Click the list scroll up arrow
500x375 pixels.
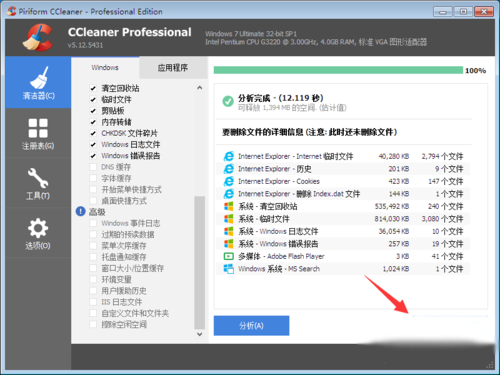(200, 88)
